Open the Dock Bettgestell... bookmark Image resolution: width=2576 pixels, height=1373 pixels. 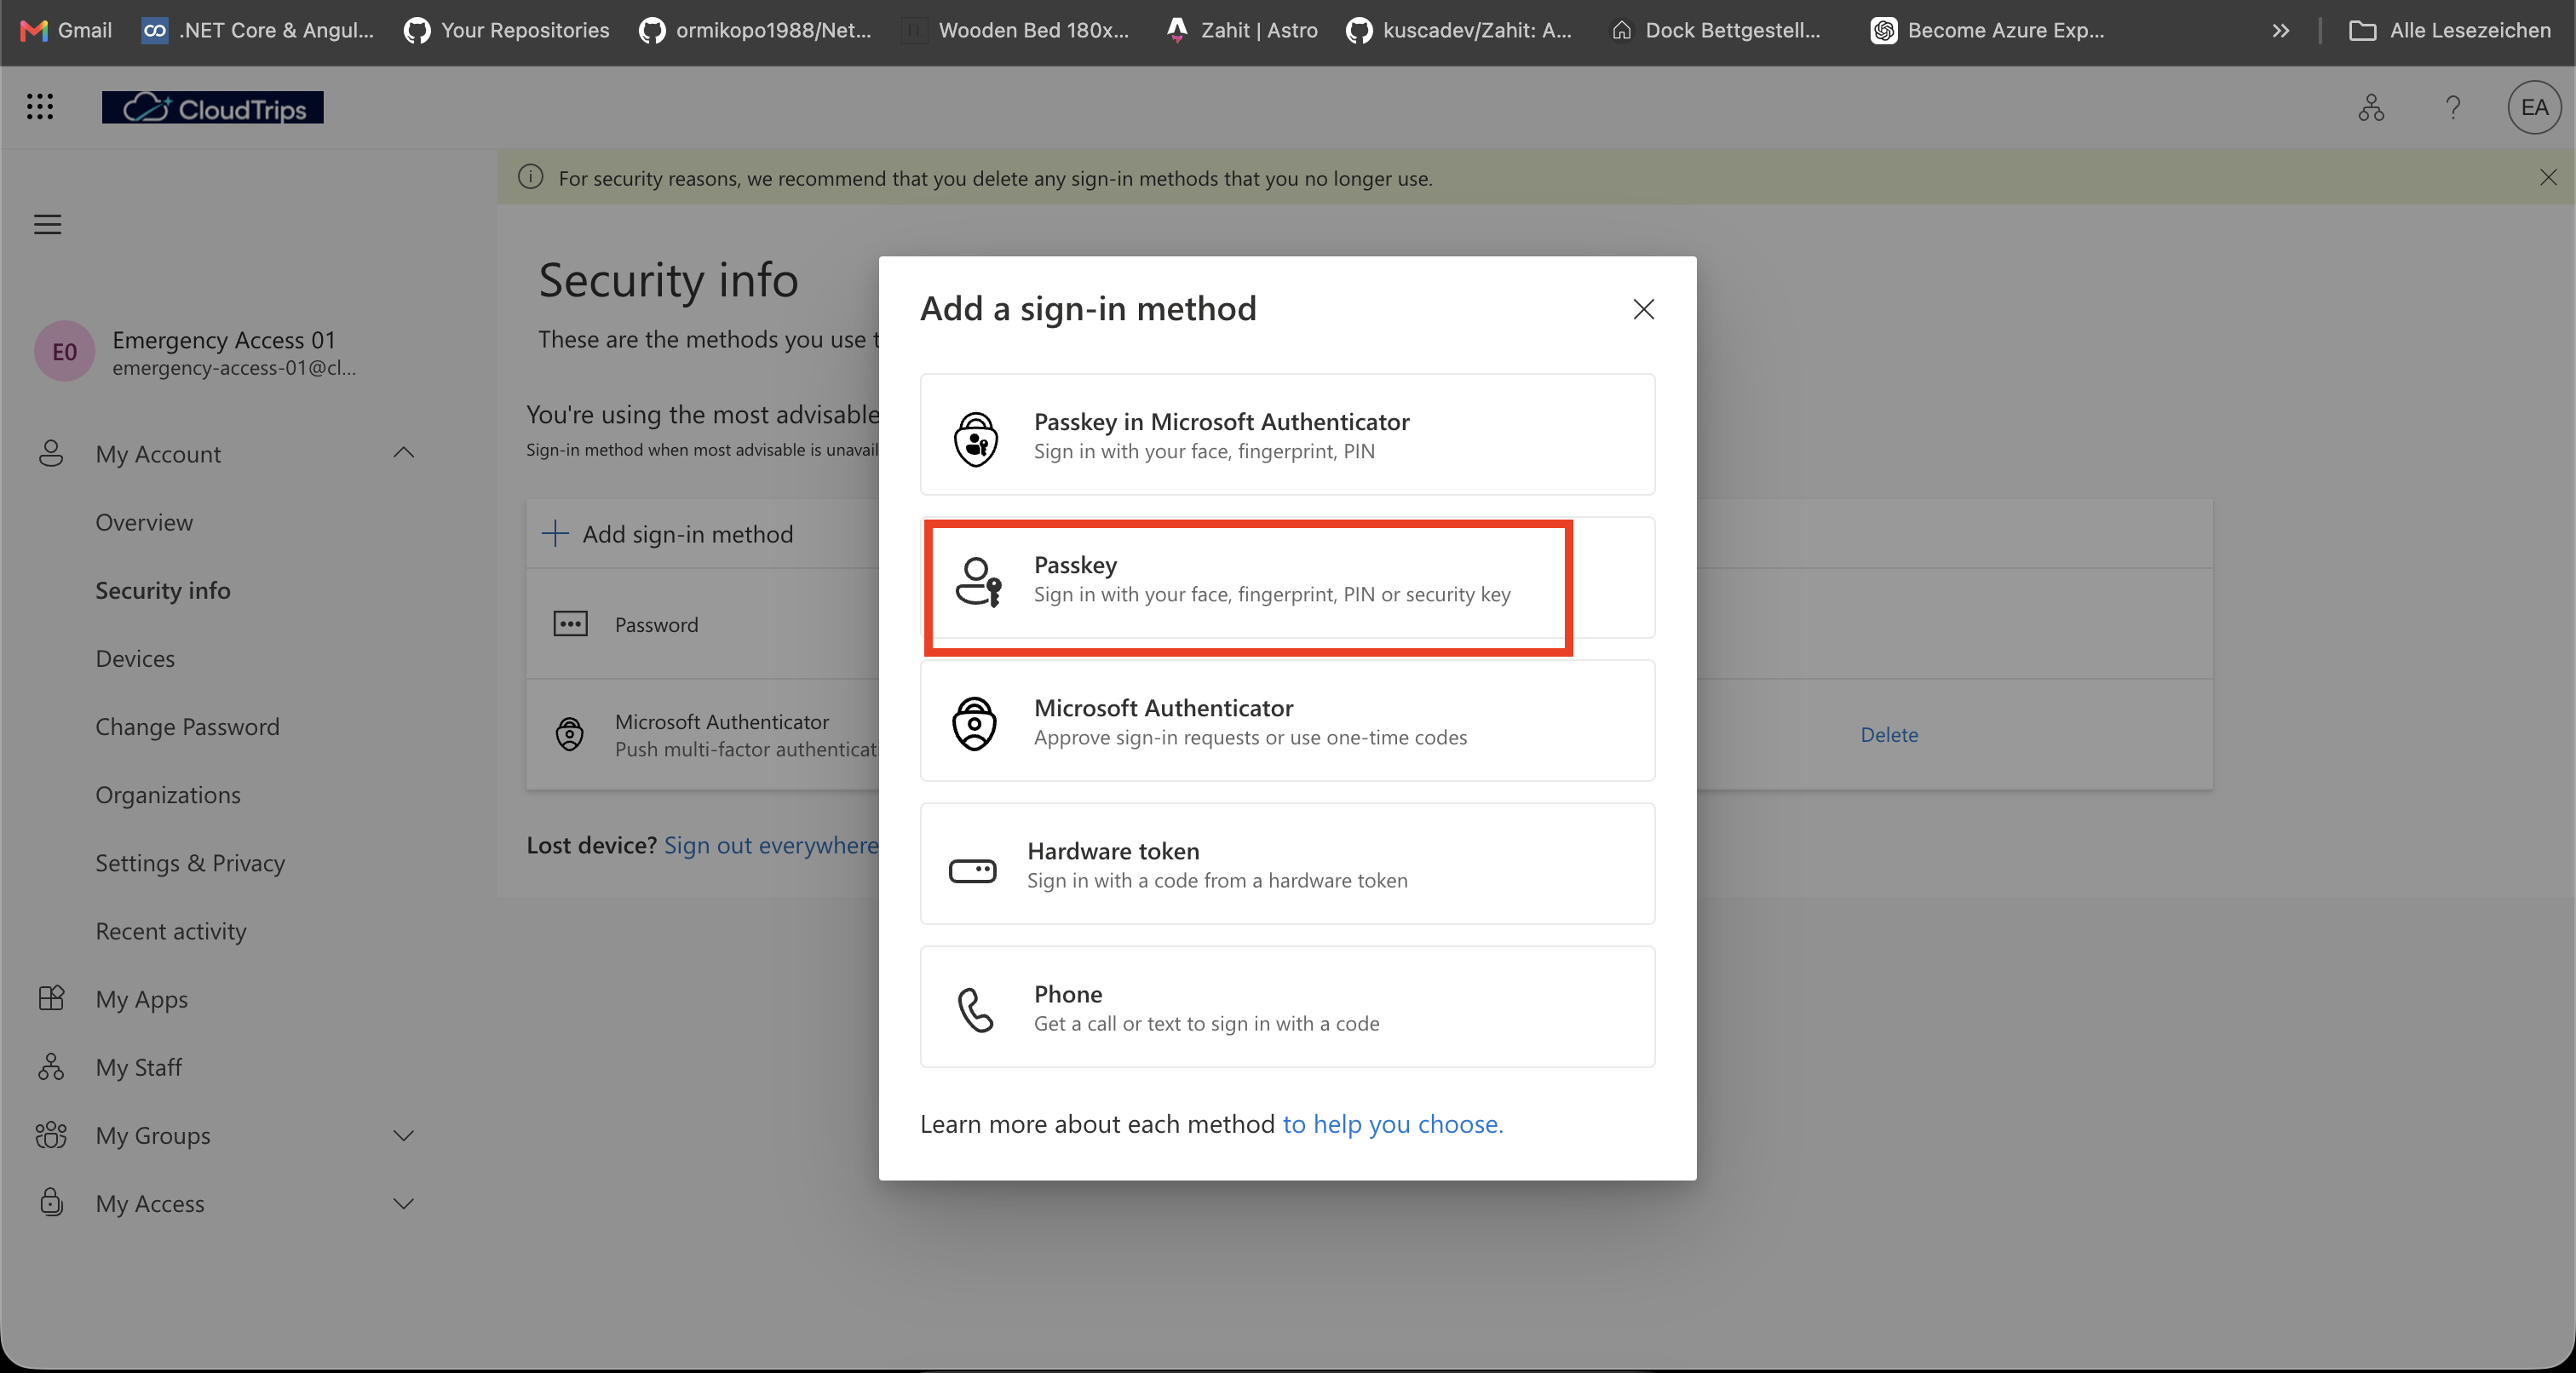(1717, 30)
